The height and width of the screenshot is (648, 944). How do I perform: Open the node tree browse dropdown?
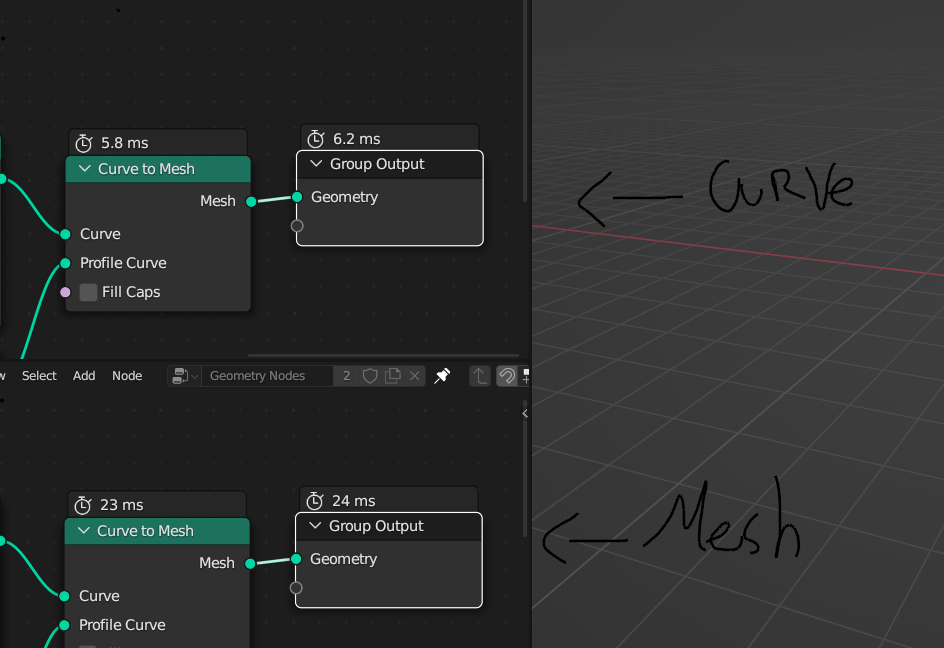point(185,376)
